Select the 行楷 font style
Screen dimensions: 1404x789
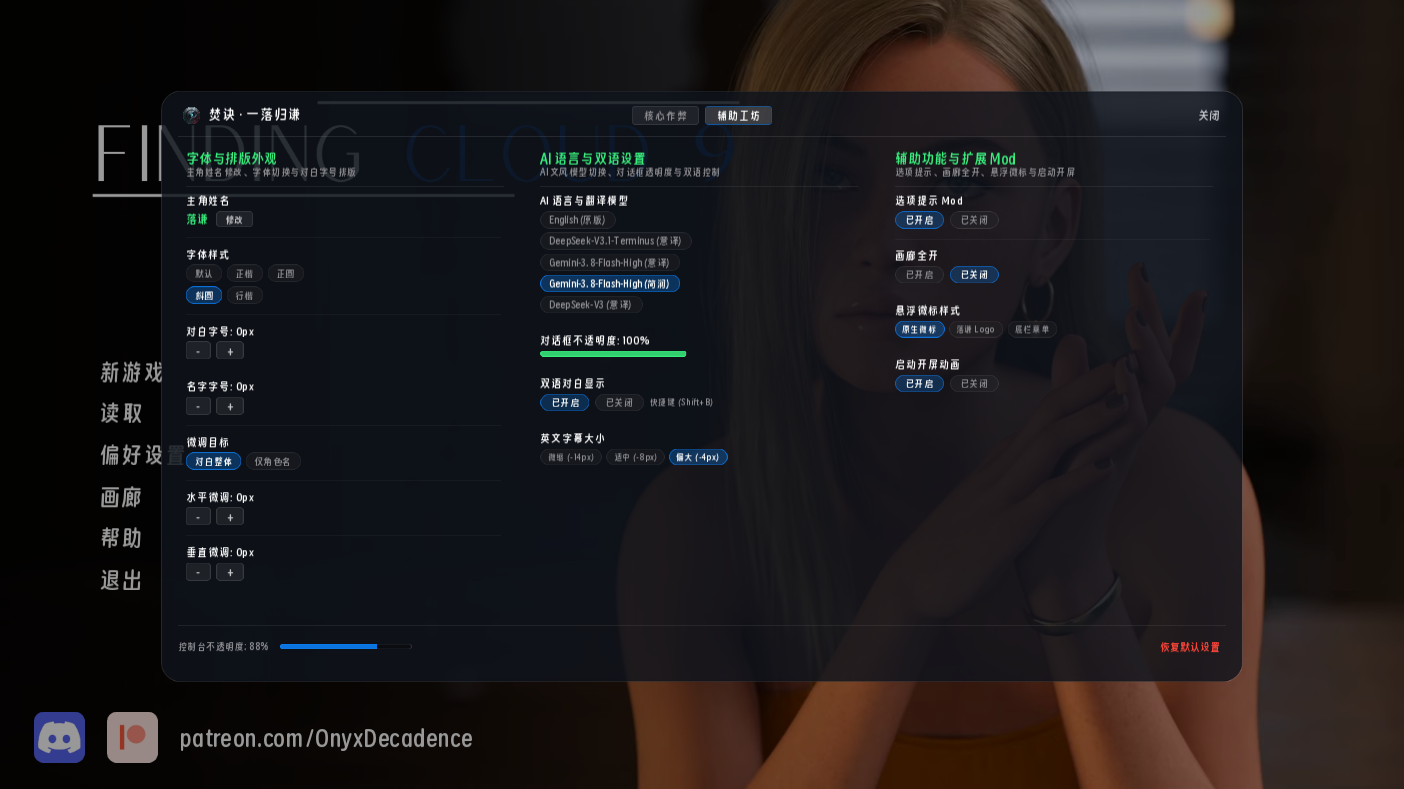245,295
